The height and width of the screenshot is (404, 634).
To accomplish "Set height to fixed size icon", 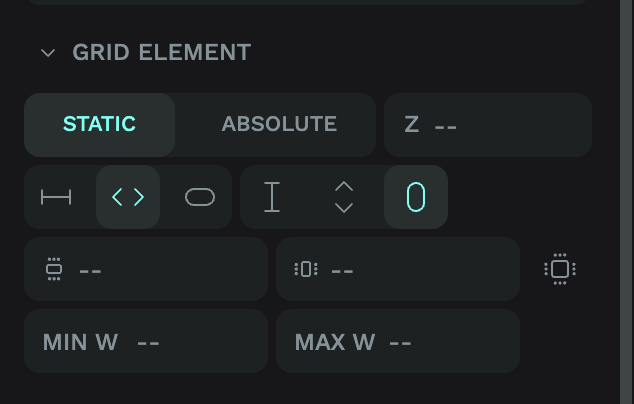I will (272, 197).
